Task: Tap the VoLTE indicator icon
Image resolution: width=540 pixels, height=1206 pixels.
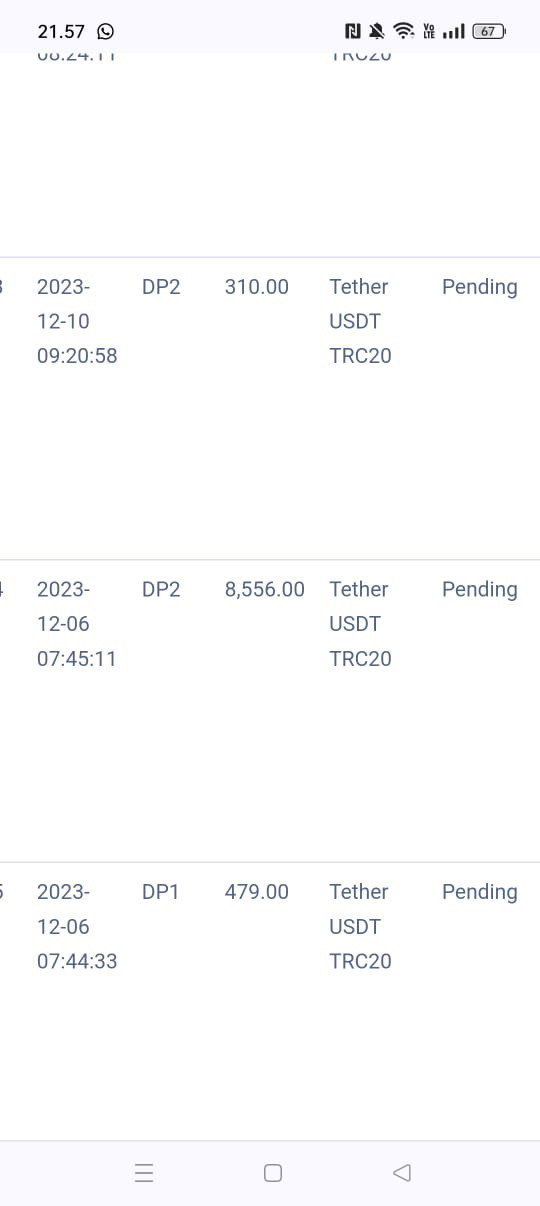Action: (x=430, y=31)
